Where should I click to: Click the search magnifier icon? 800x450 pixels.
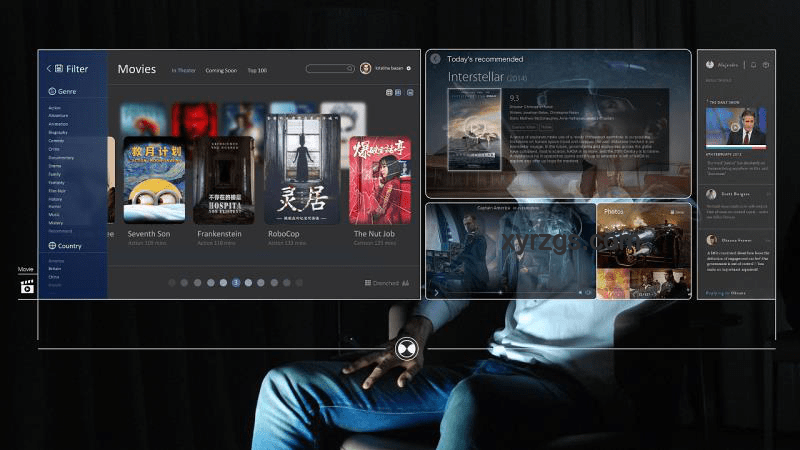[x=349, y=68]
